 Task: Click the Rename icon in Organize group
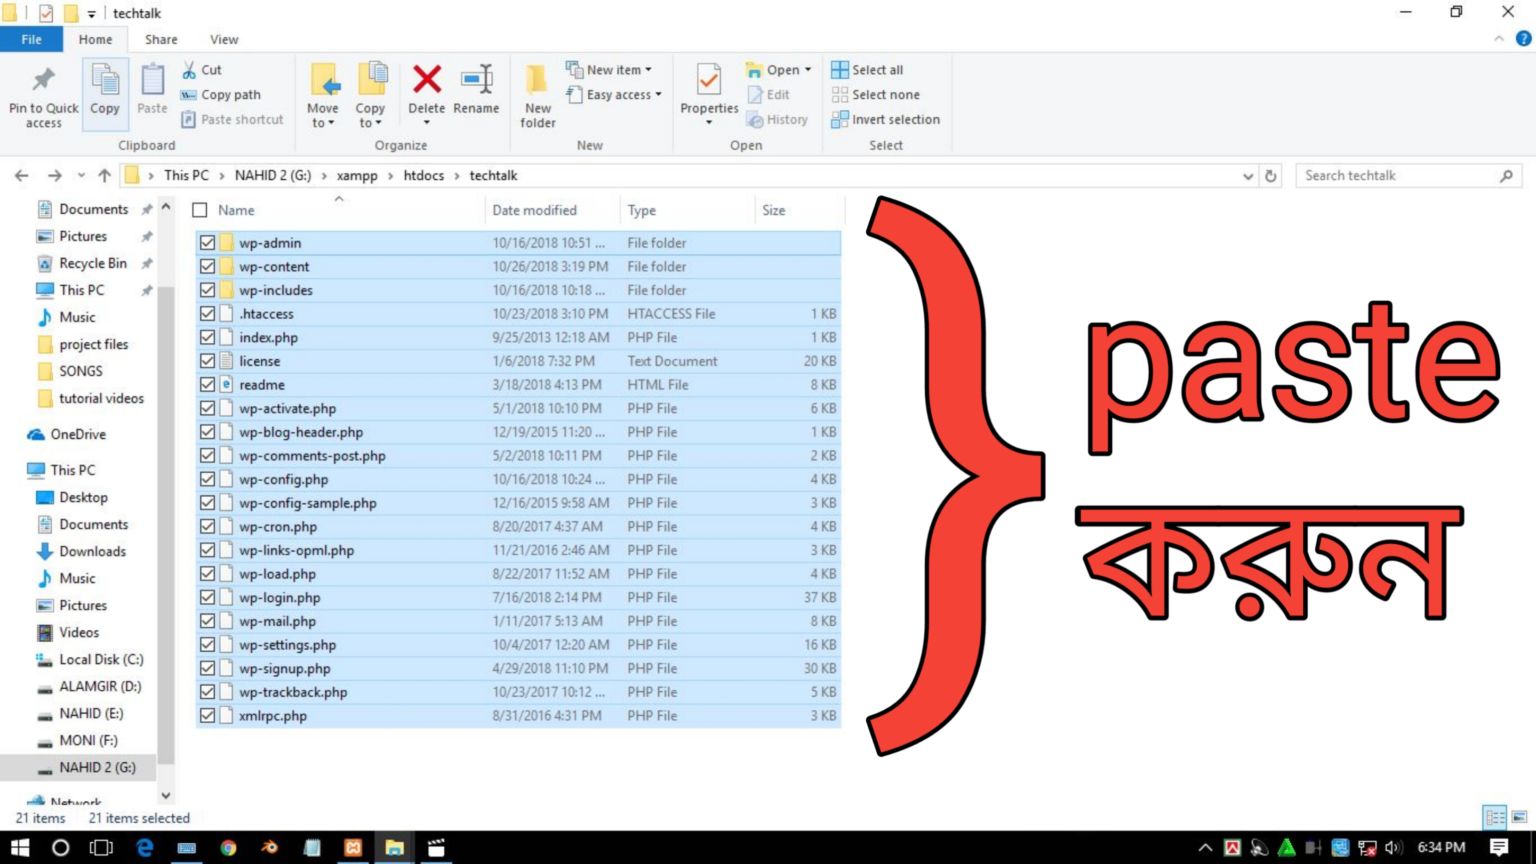tap(476, 80)
